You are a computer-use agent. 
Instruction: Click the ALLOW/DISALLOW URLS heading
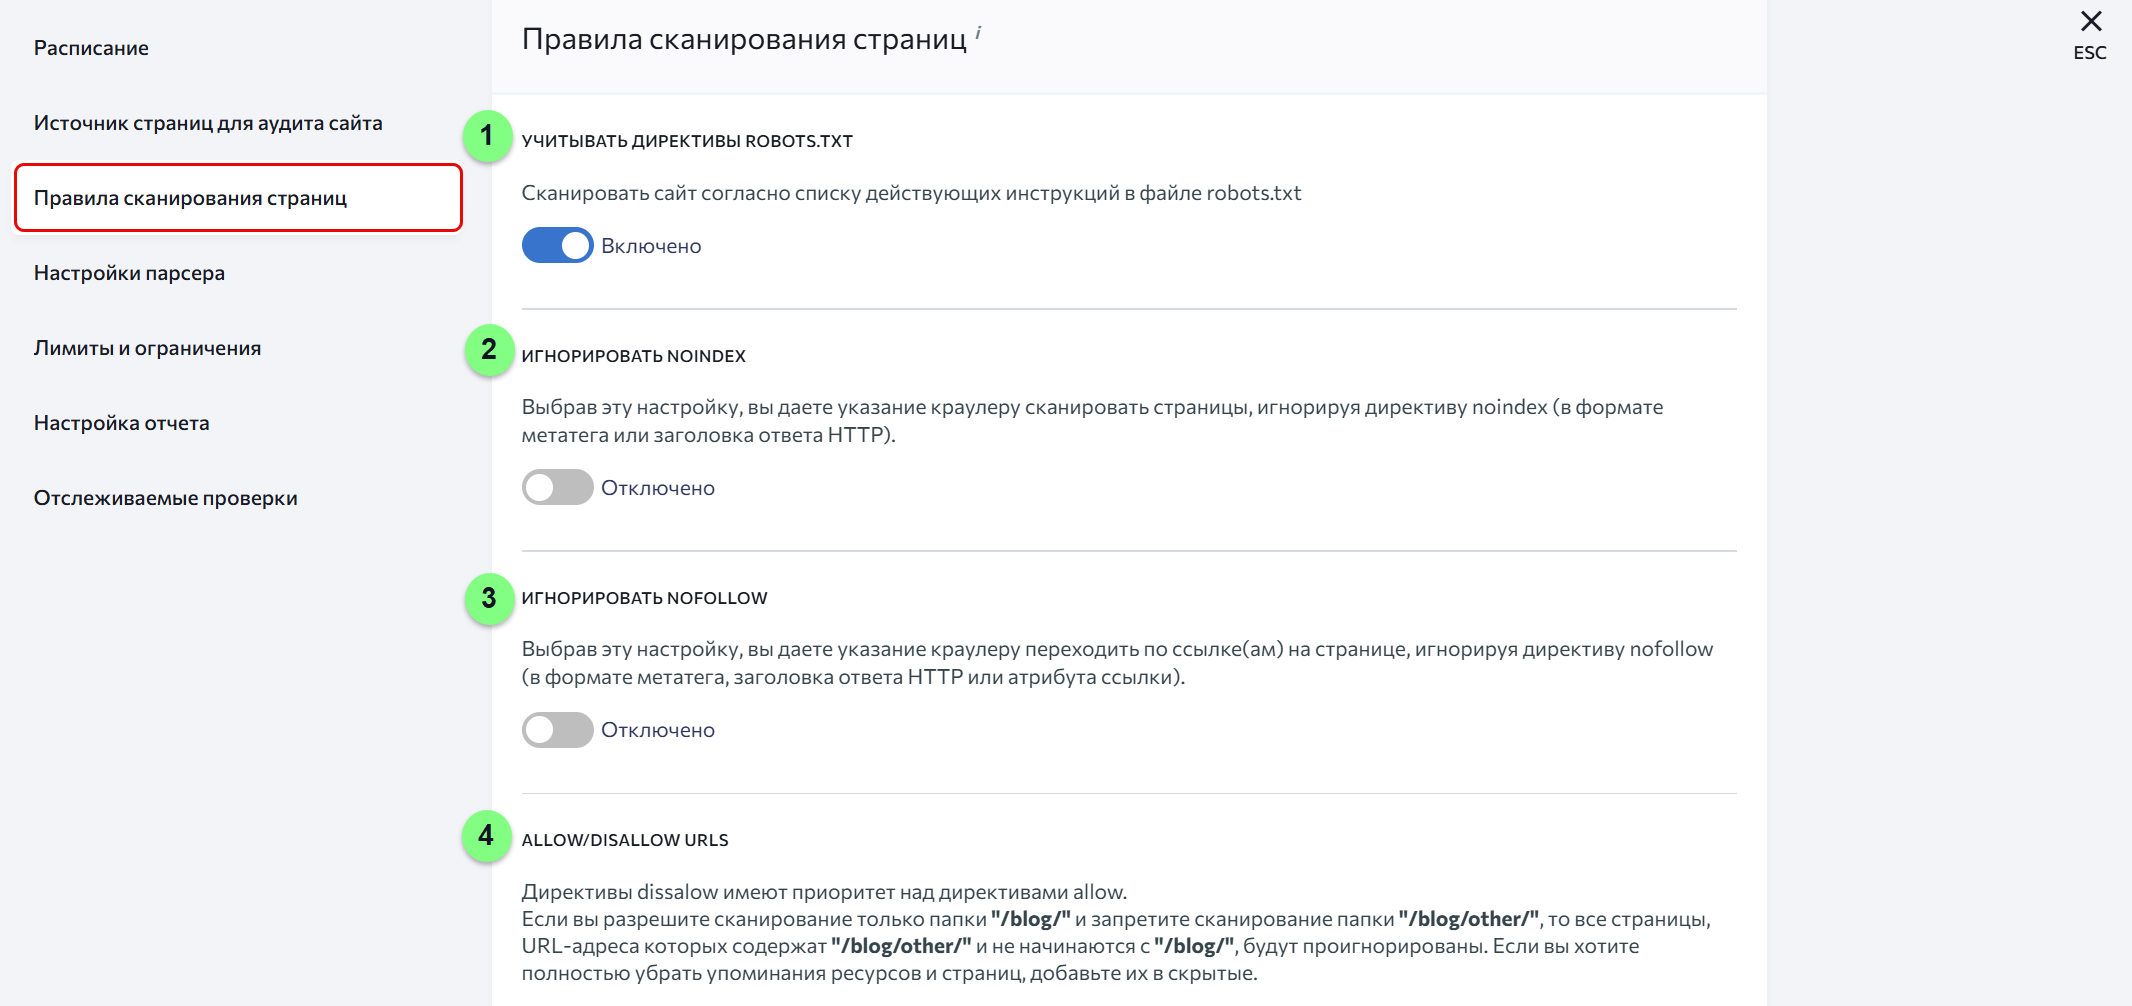click(625, 840)
